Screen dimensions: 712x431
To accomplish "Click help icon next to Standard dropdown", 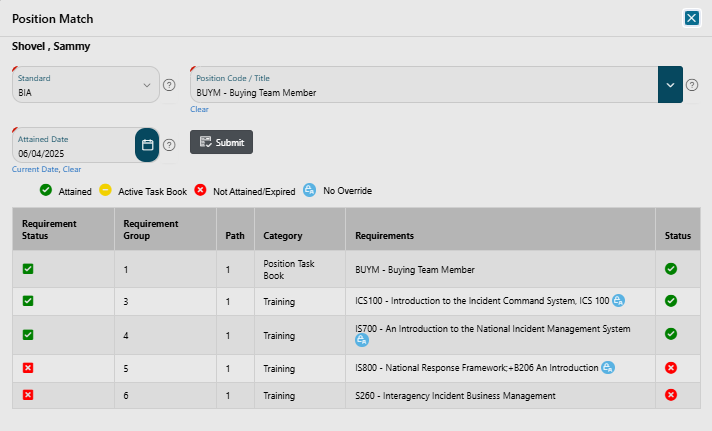I will tap(169, 85).
